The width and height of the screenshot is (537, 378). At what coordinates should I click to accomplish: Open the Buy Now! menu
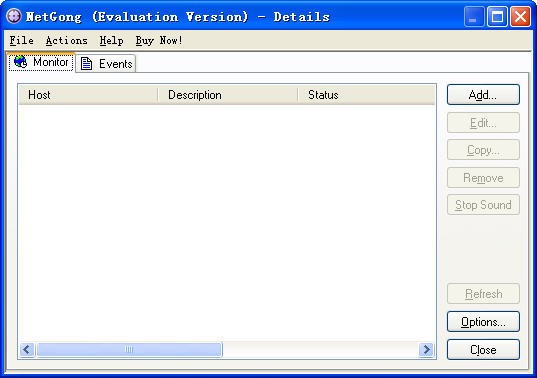click(x=159, y=40)
